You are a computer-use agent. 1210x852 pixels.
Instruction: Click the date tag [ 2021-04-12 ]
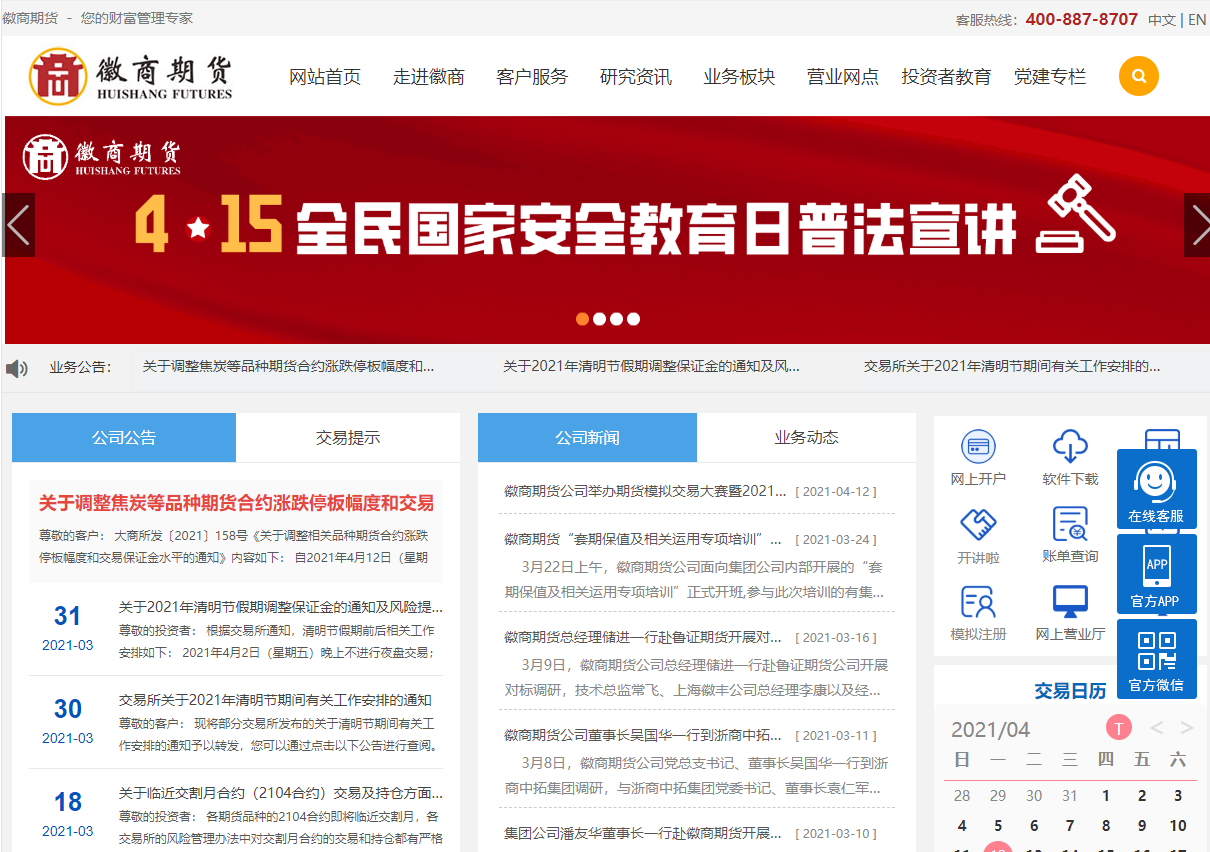coord(835,492)
